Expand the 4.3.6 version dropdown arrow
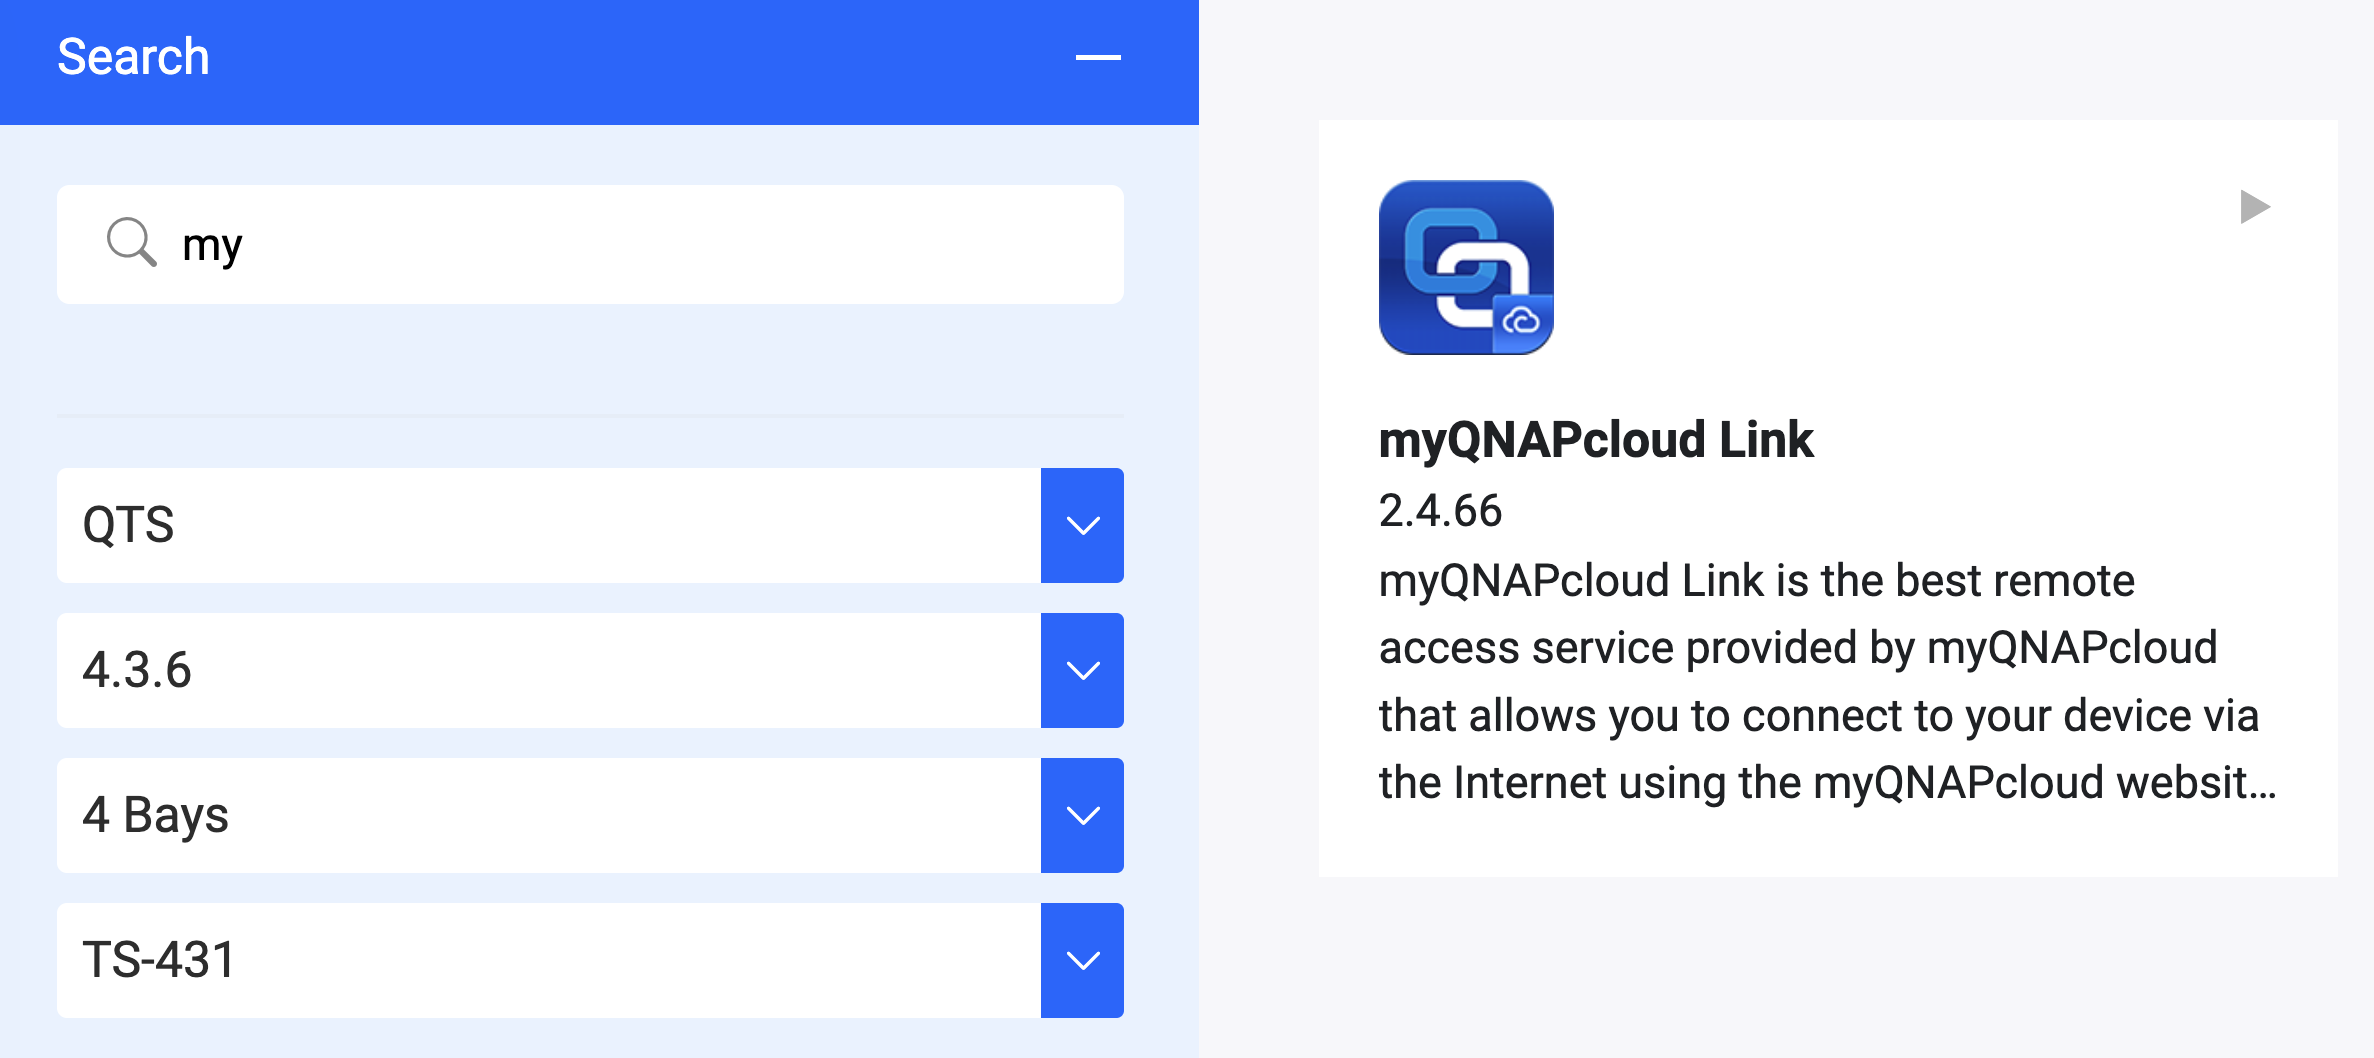Viewport: 2374px width, 1058px height. pos(1082,670)
